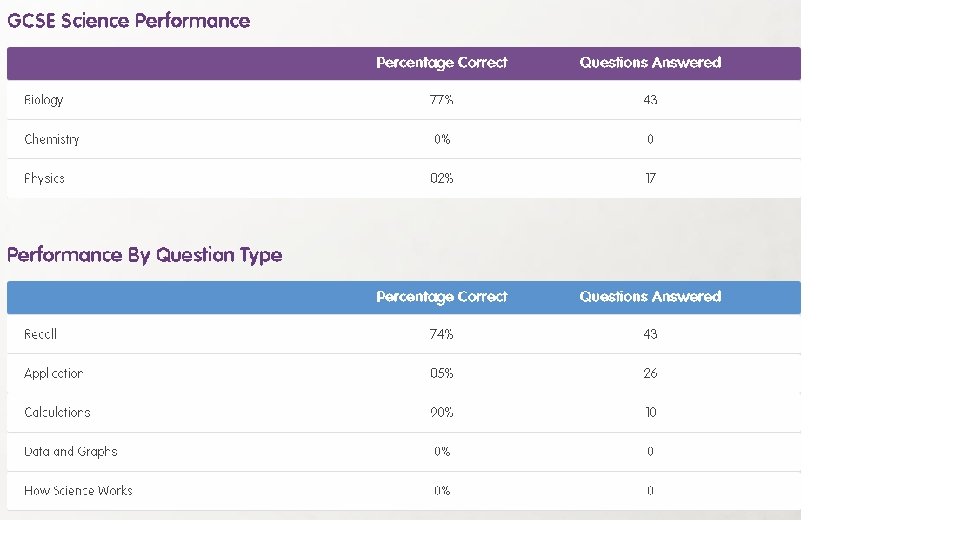Click Questions Answered header in purple table
Screen dimensions: 960x540
point(650,62)
